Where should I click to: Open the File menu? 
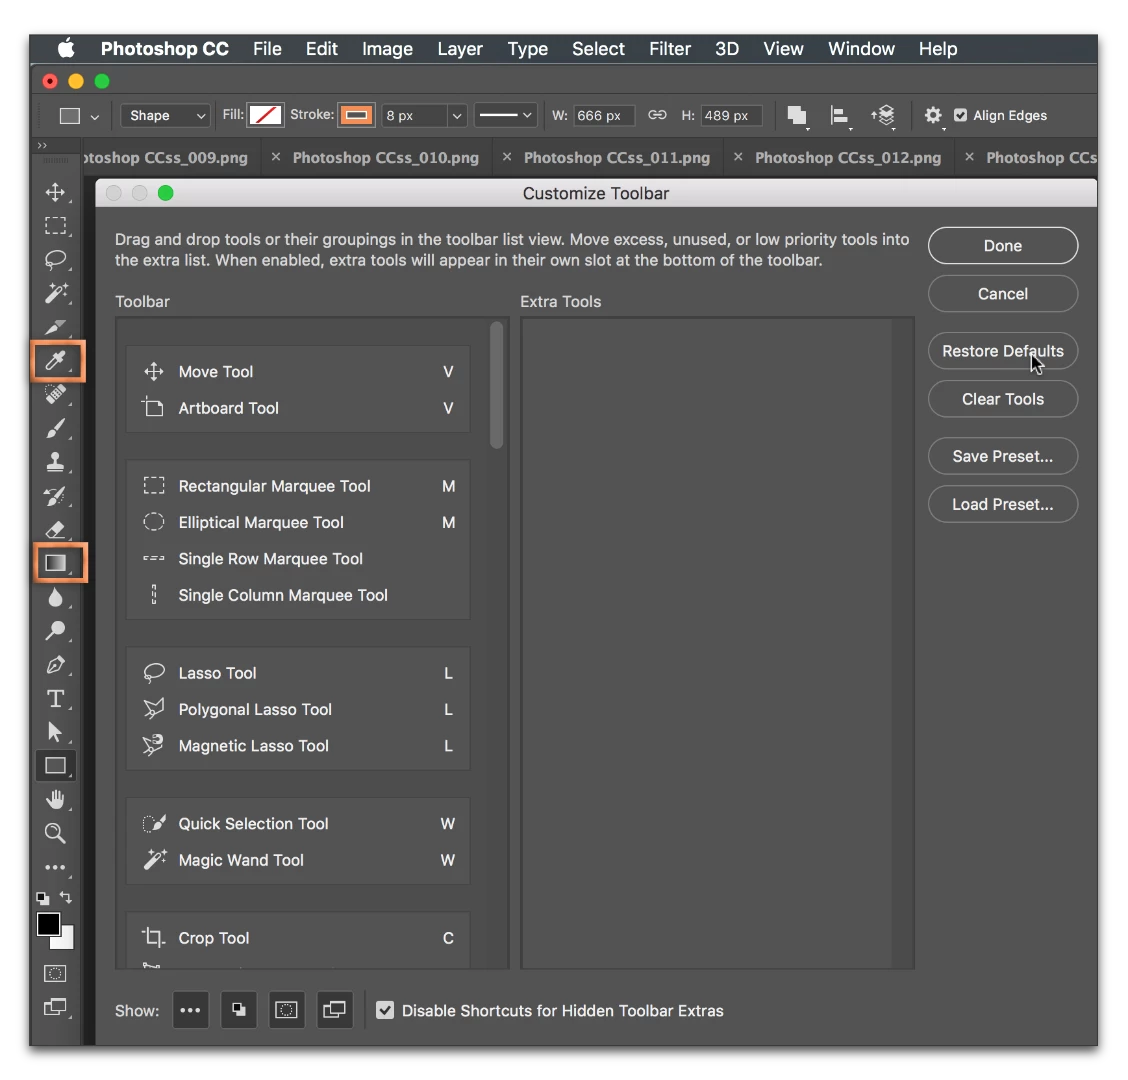pyautogui.click(x=267, y=49)
